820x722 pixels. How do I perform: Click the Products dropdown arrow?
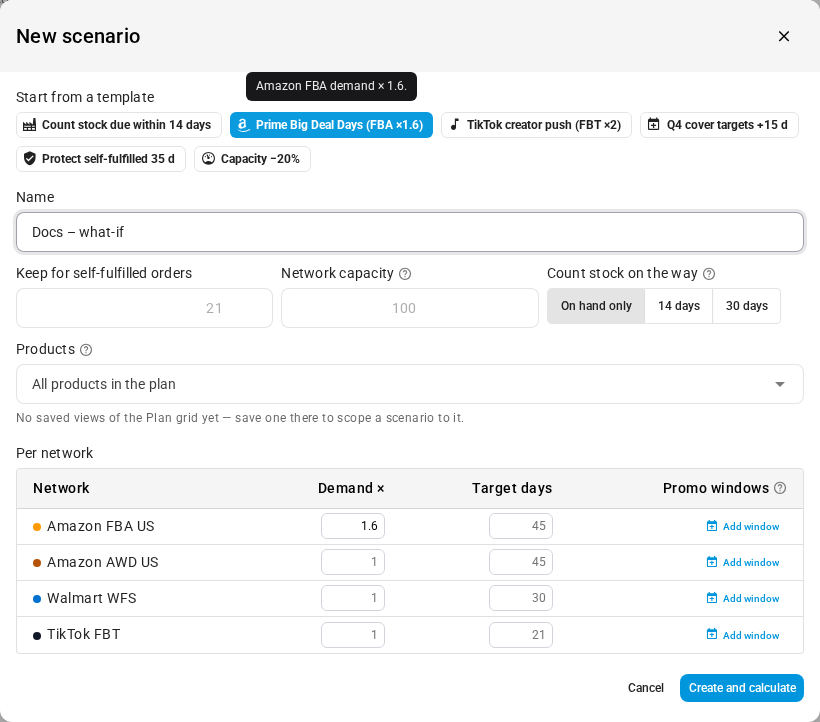click(780, 384)
